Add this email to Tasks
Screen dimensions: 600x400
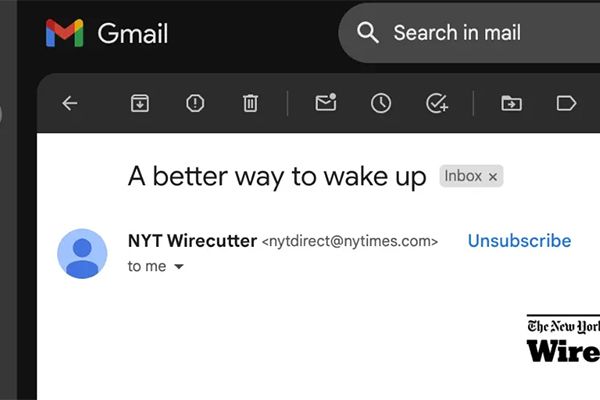(437, 103)
